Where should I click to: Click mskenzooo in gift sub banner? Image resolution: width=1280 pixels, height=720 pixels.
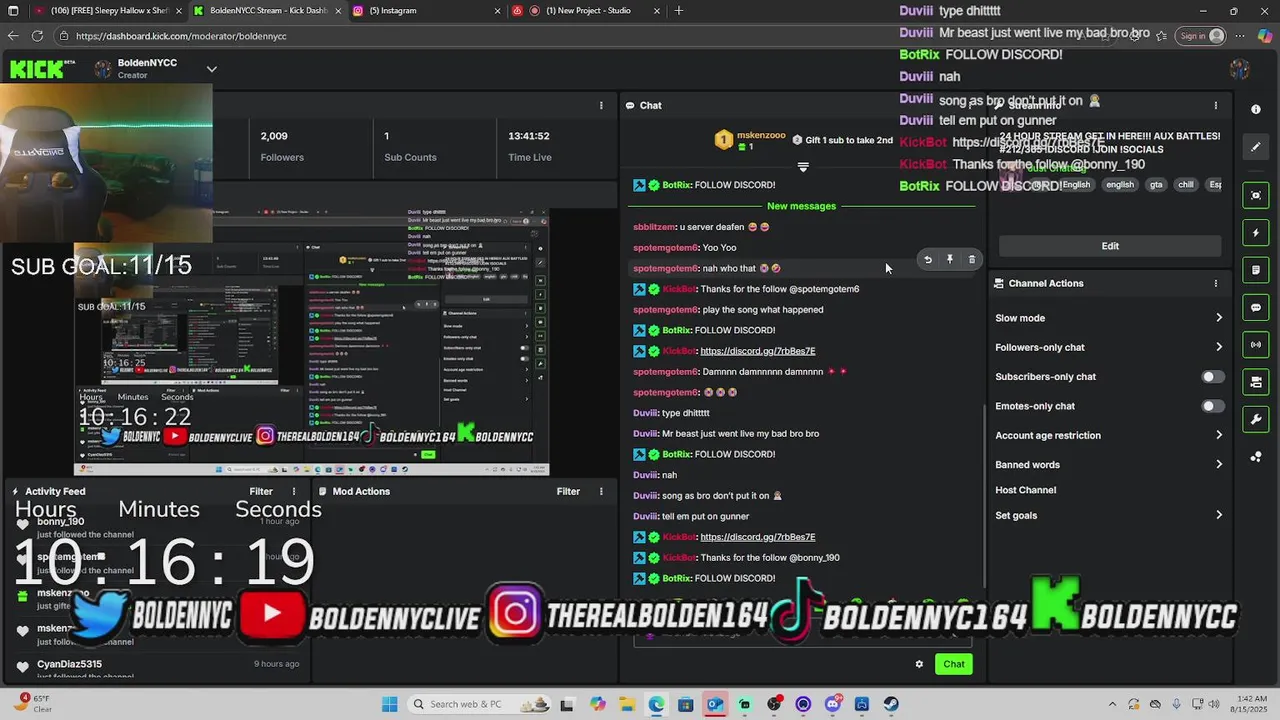coord(761,135)
